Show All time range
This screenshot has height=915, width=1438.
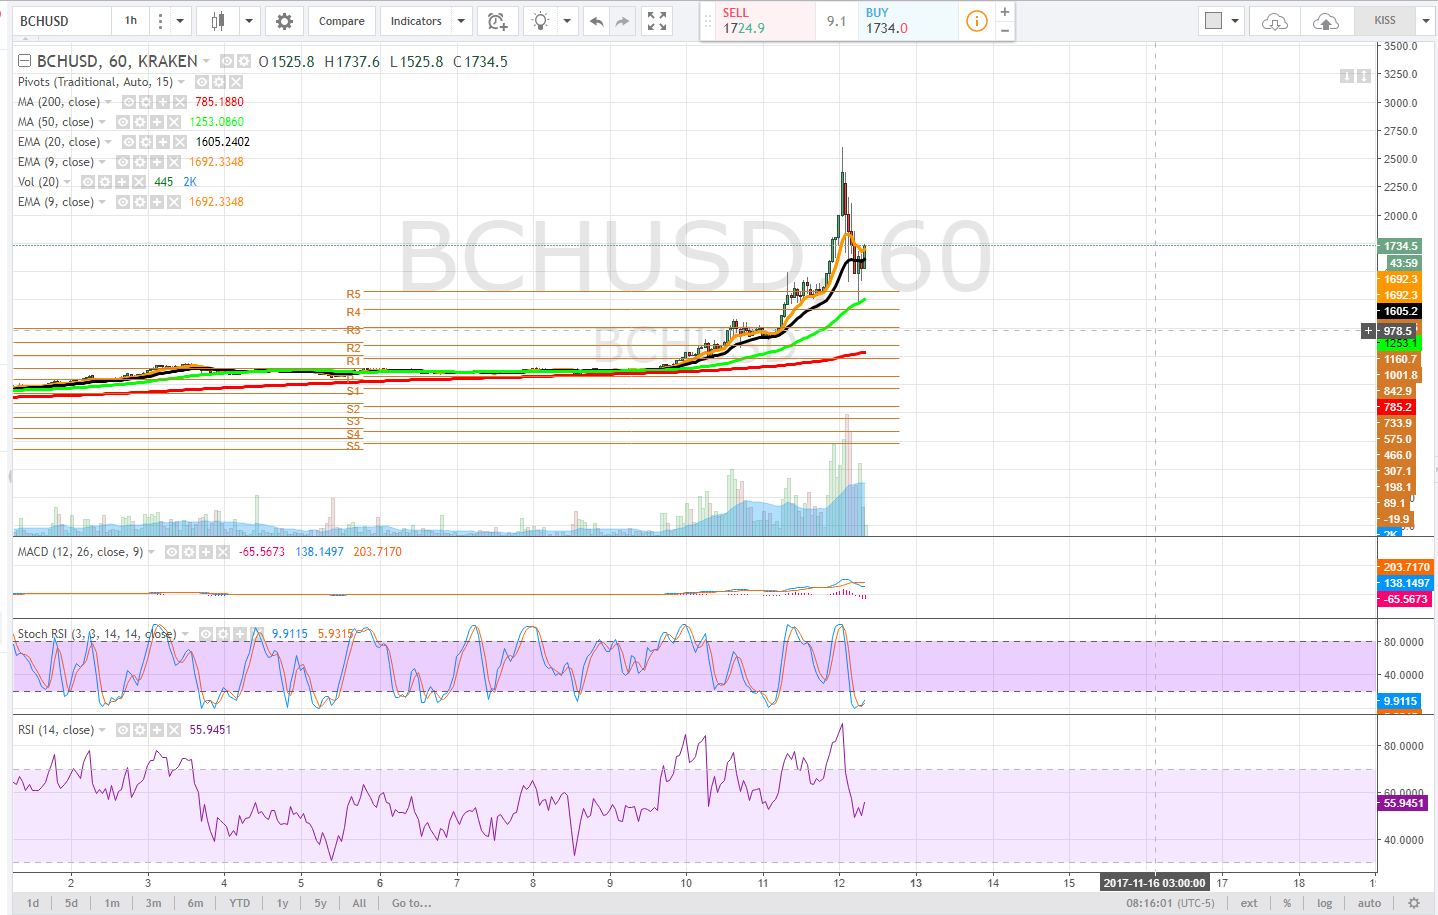(359, 903)
